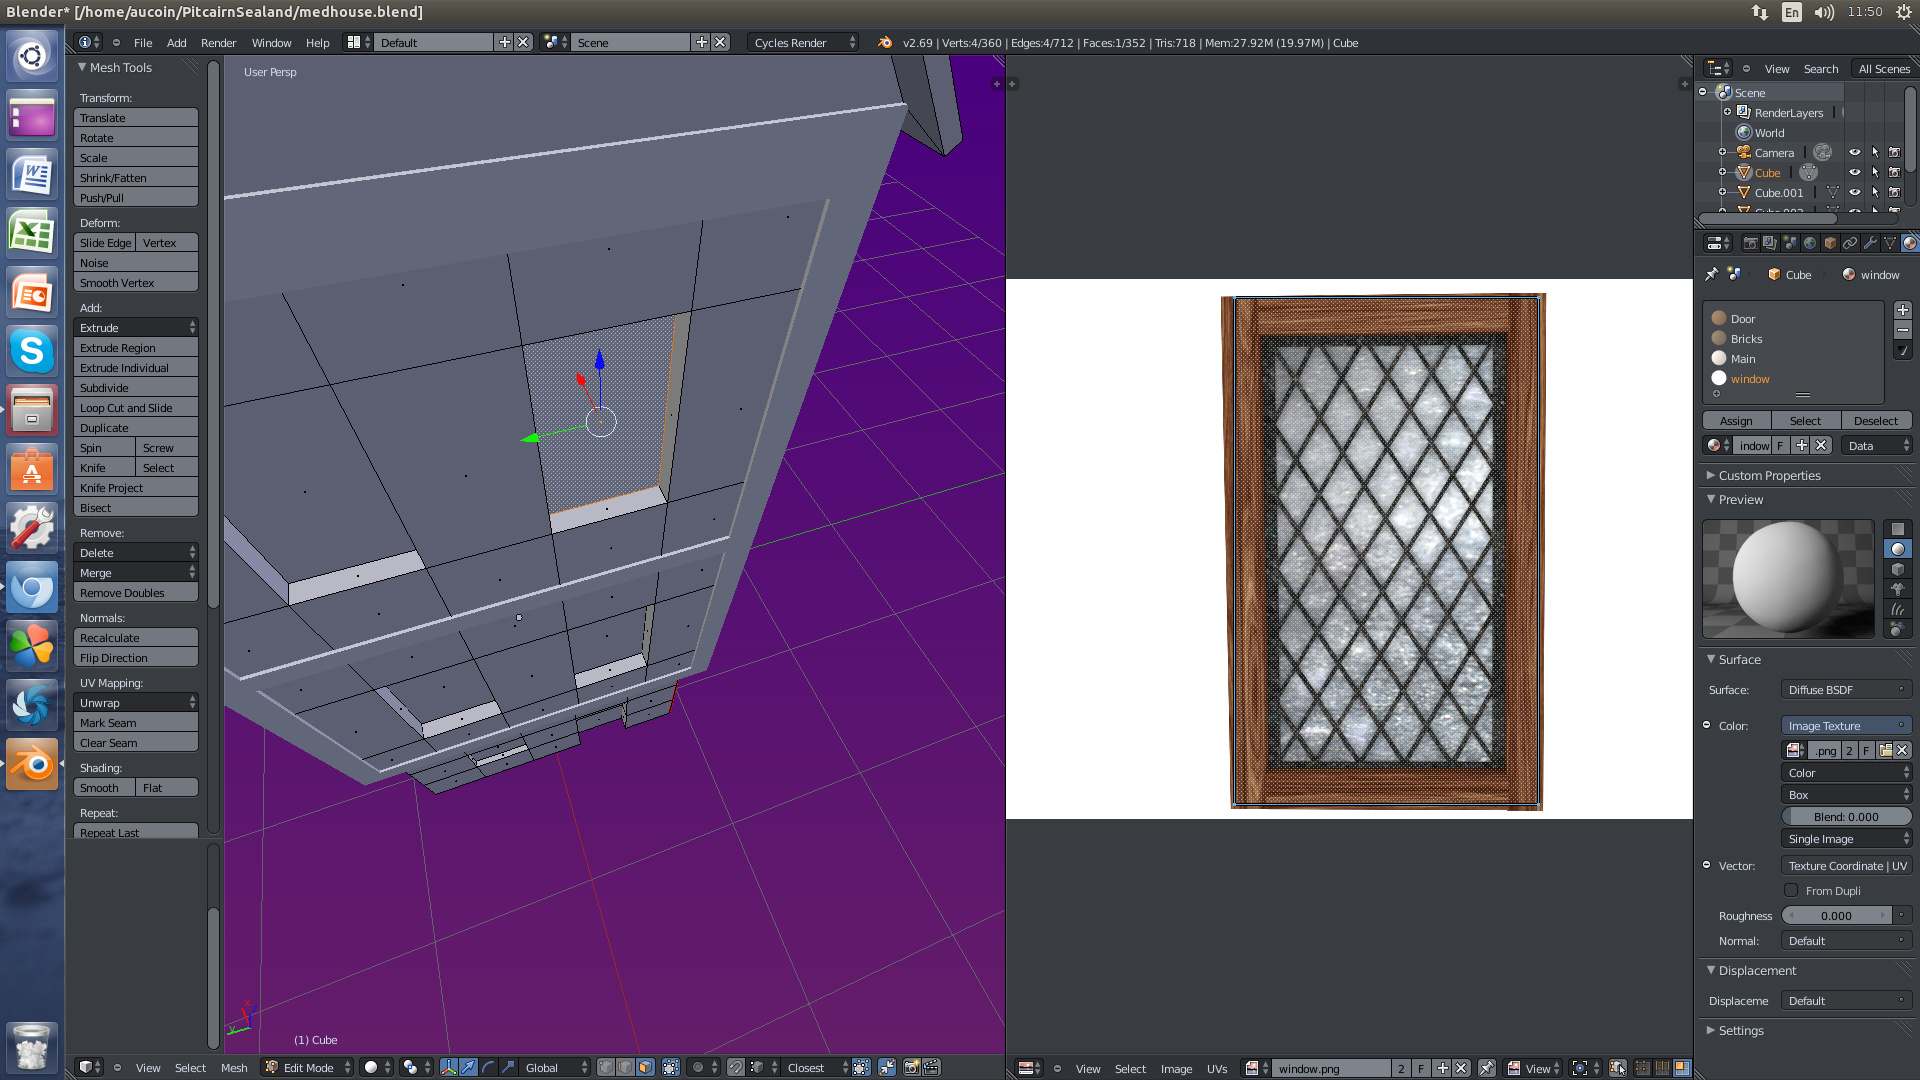Expand the Custom Properties panel

[x=1768, y=475]
